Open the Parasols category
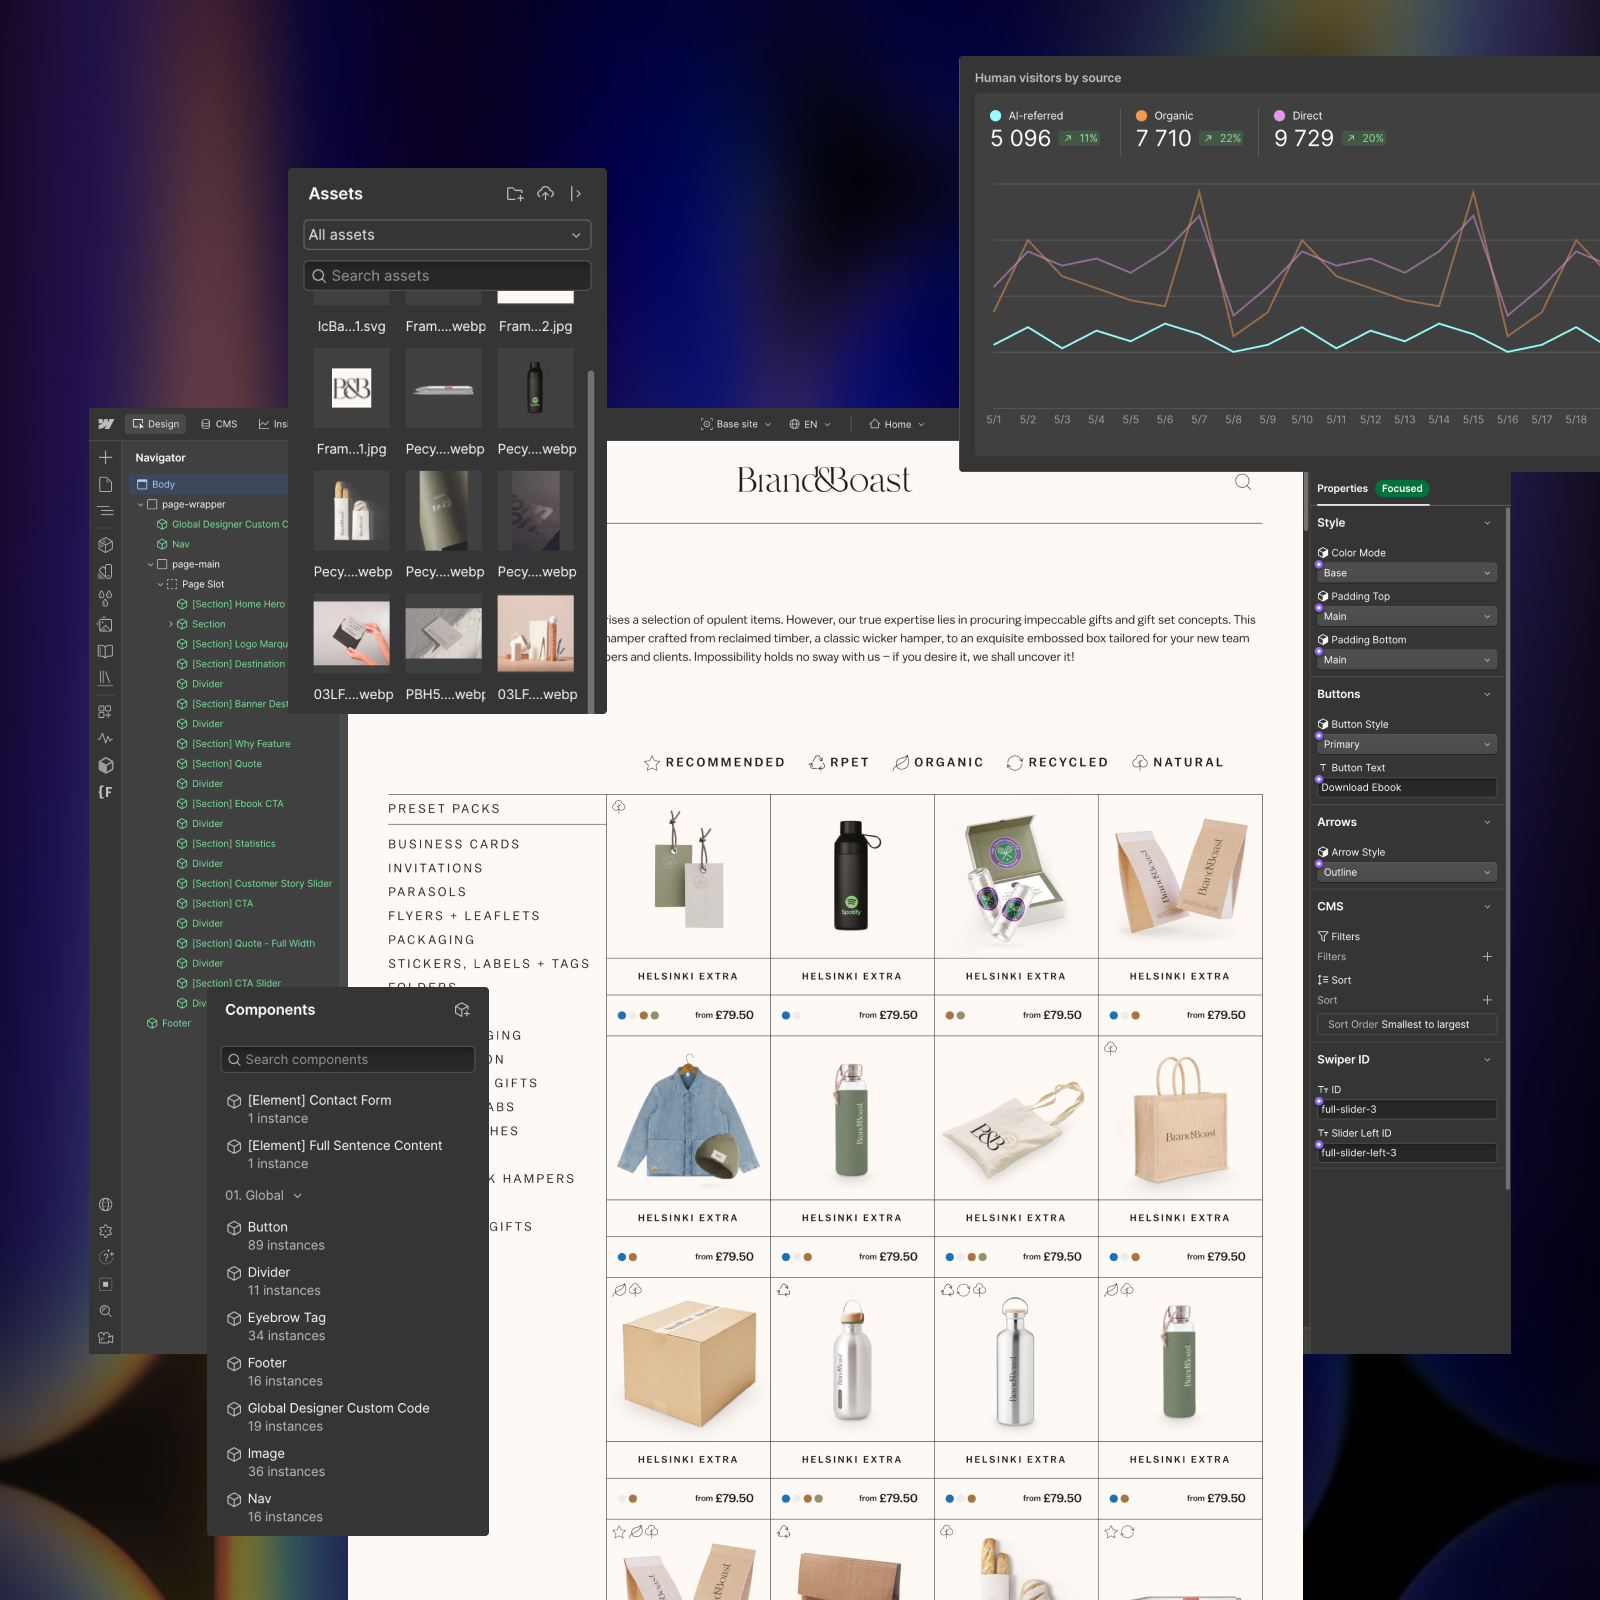 point(427,893)
